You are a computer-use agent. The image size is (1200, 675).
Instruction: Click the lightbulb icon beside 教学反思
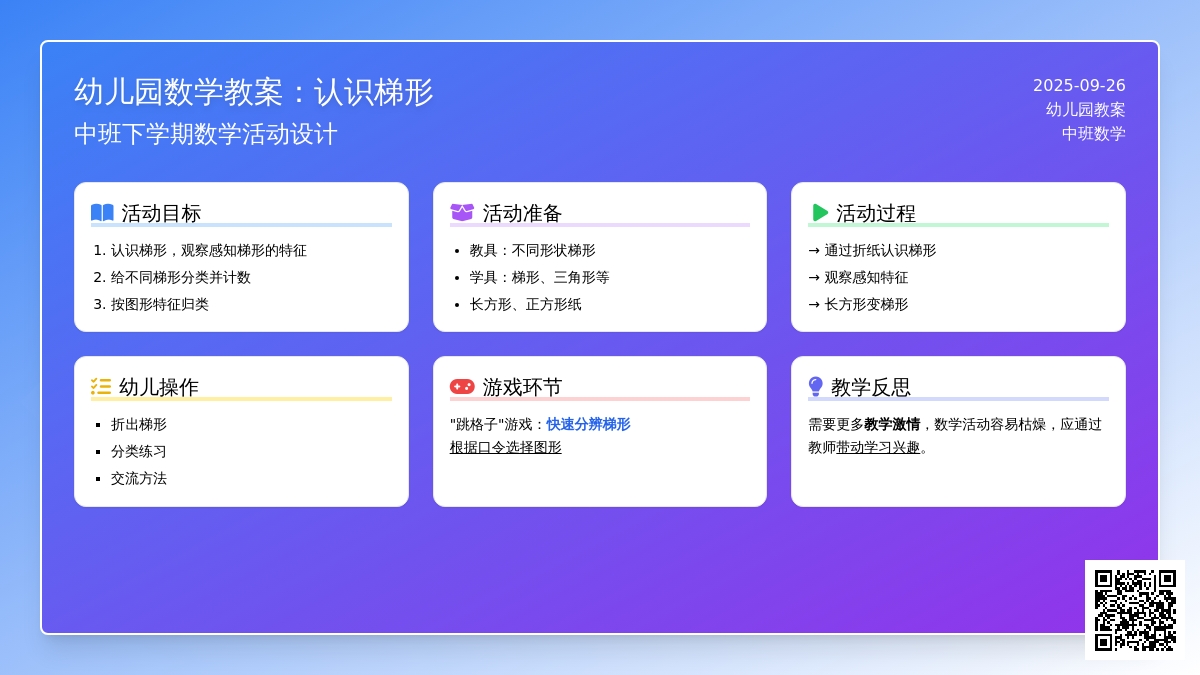(815, 386)
